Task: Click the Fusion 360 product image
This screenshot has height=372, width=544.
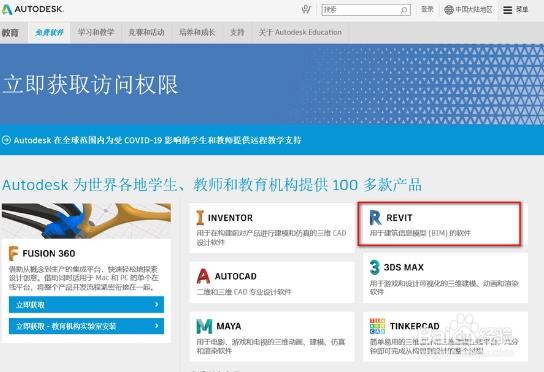Action: pyautogui.click(x=86, y=221)
